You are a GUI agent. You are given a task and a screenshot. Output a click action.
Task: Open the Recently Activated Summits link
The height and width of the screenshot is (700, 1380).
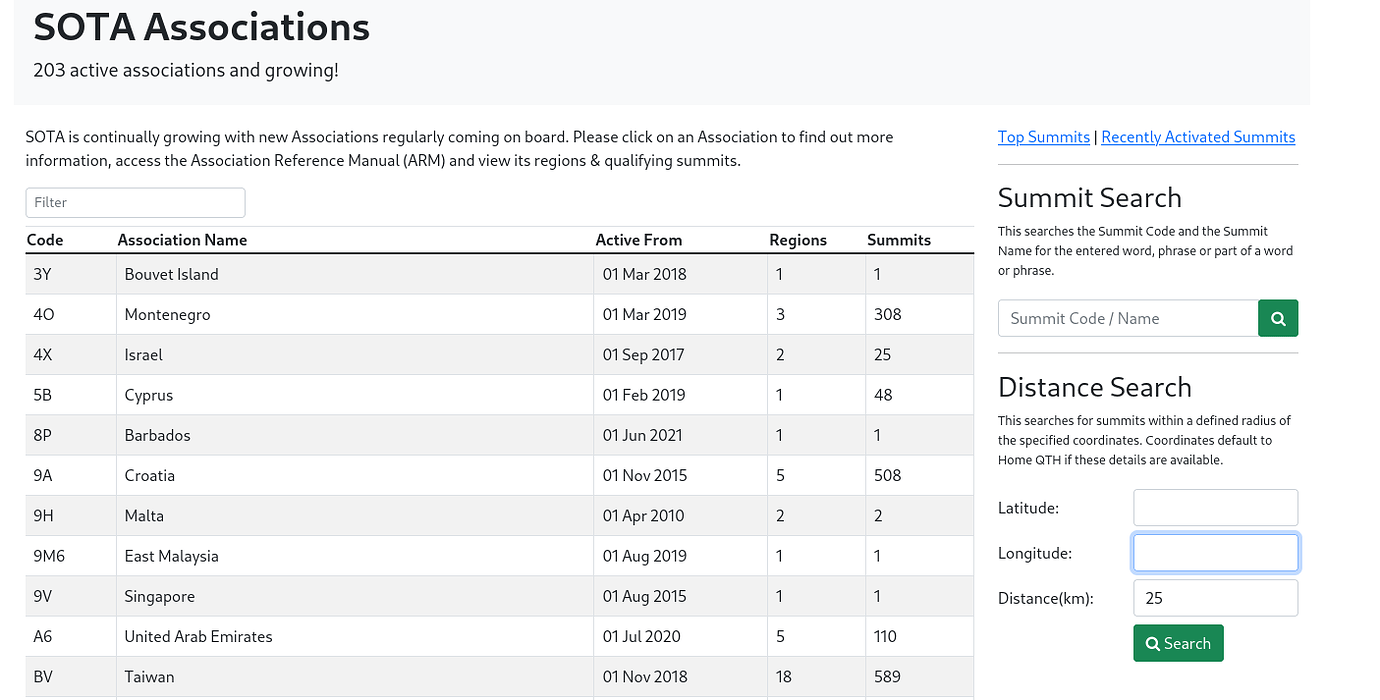pos(1197,137)
